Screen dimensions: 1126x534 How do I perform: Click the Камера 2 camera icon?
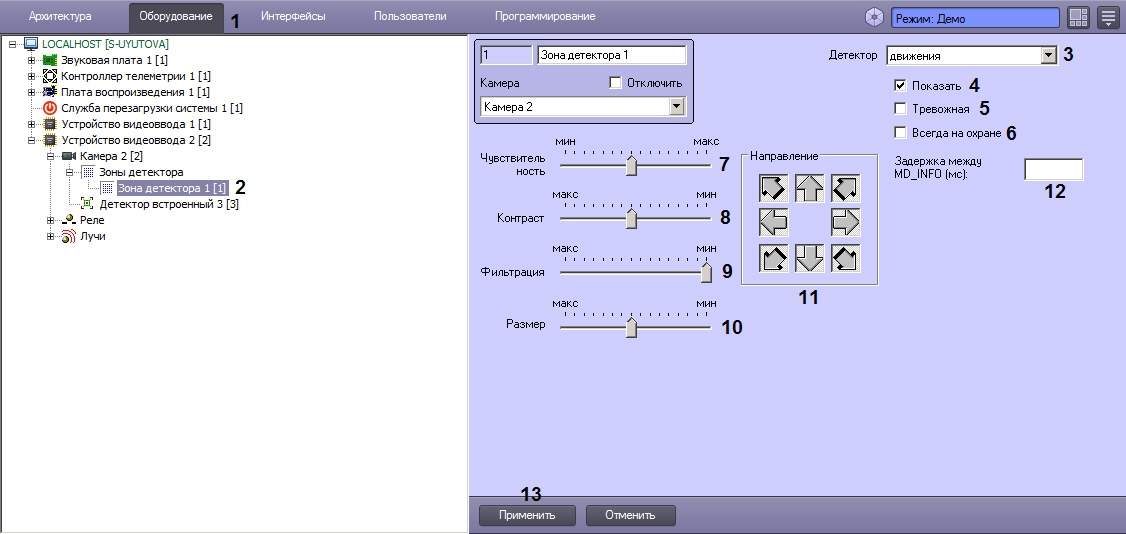pyautogui.click(x=69, y=156)
